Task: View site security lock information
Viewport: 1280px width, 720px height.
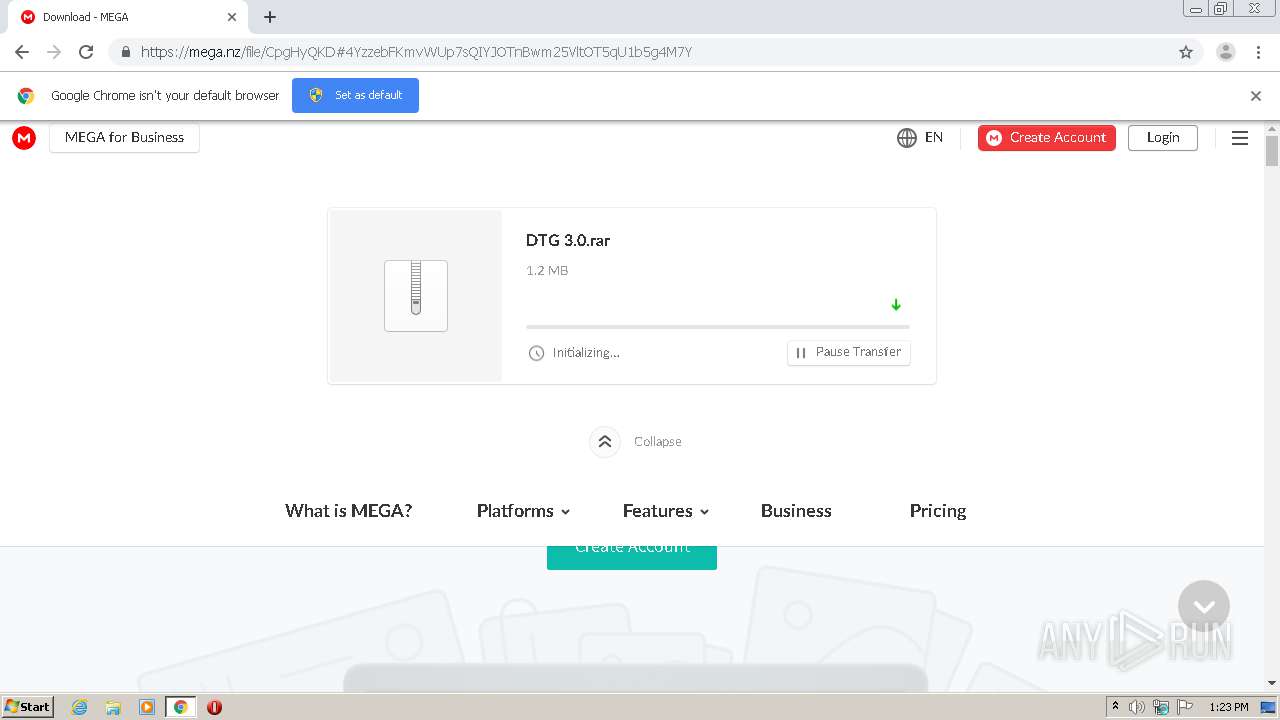Action: (125, 52)
